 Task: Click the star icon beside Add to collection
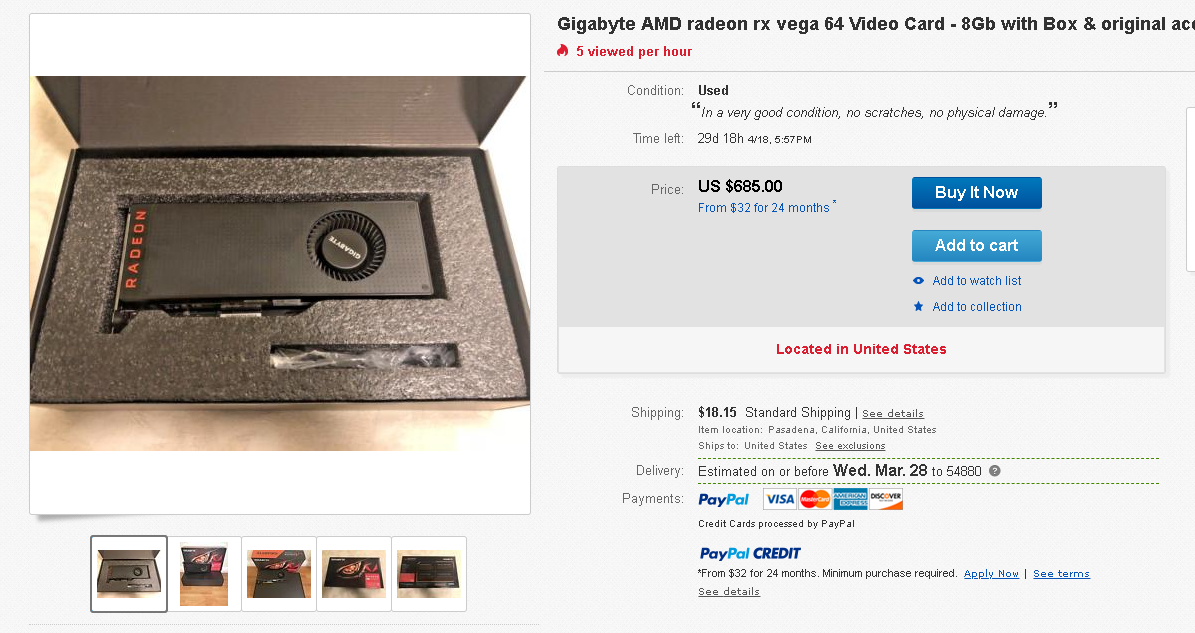pos(918,306)
